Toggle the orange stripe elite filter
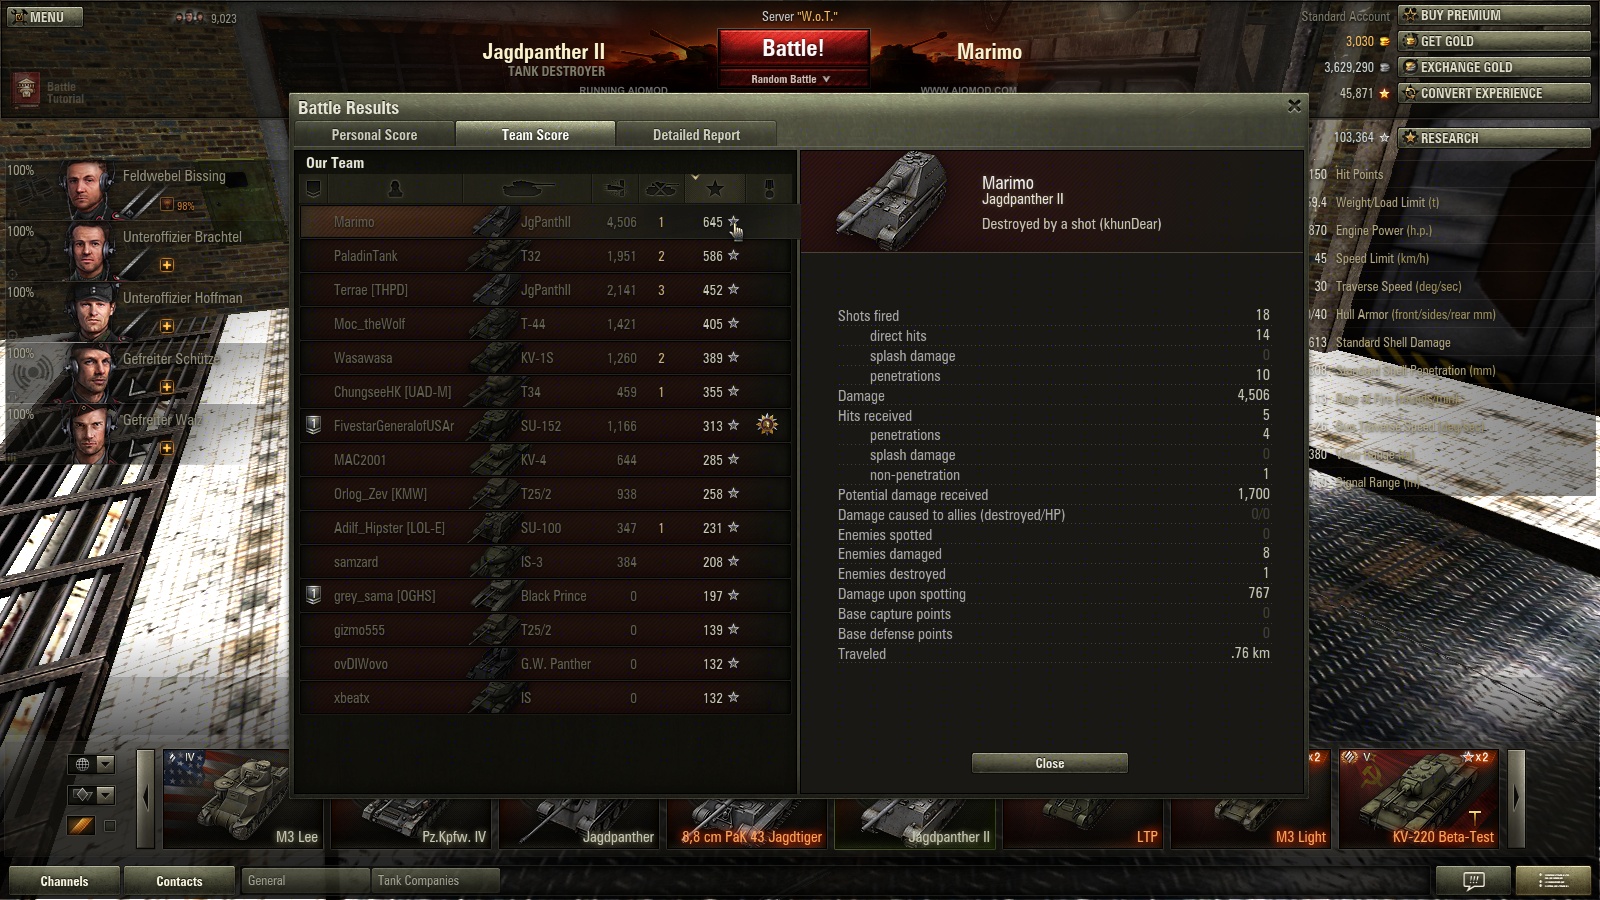This screenshot has width=1600, height=900. [81, 825]
